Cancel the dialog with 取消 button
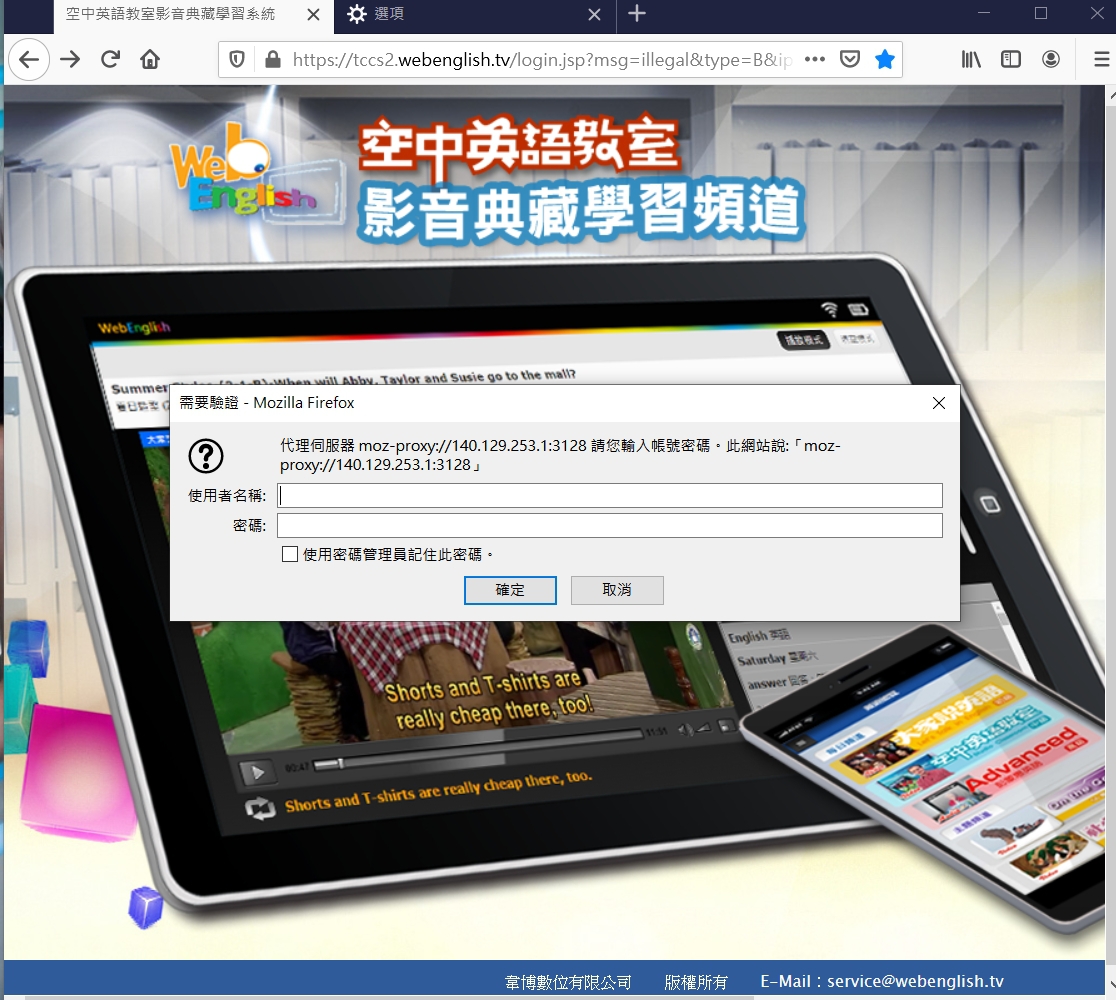Screen dimensions: 1116x1000 [617, 590]
